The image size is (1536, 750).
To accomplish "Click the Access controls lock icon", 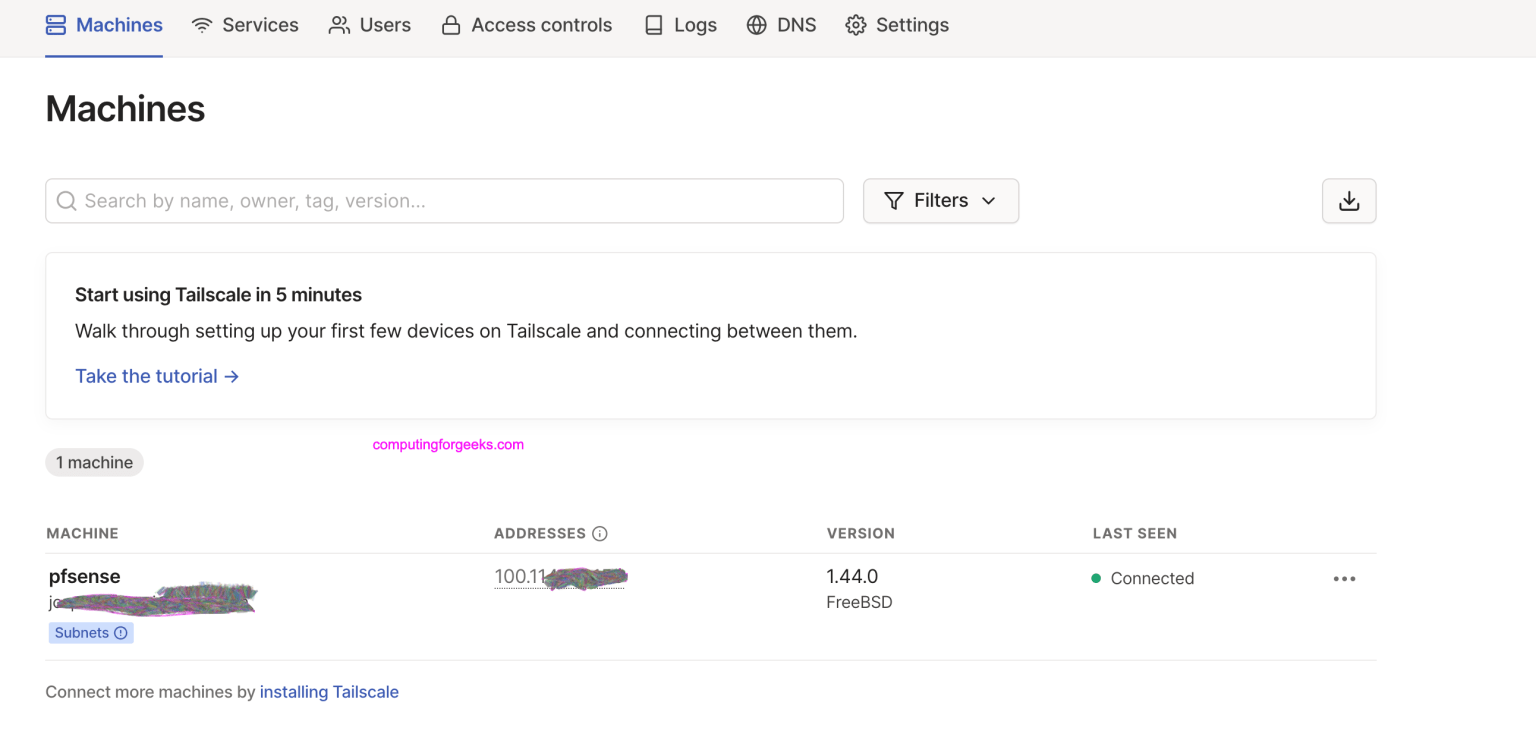I will tap(452, 24).
